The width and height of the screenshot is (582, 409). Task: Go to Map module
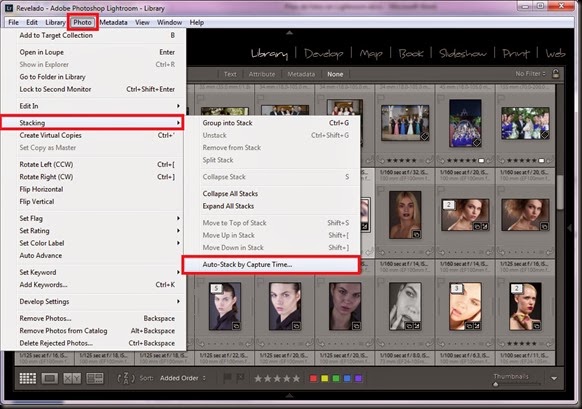coord(371,54)
